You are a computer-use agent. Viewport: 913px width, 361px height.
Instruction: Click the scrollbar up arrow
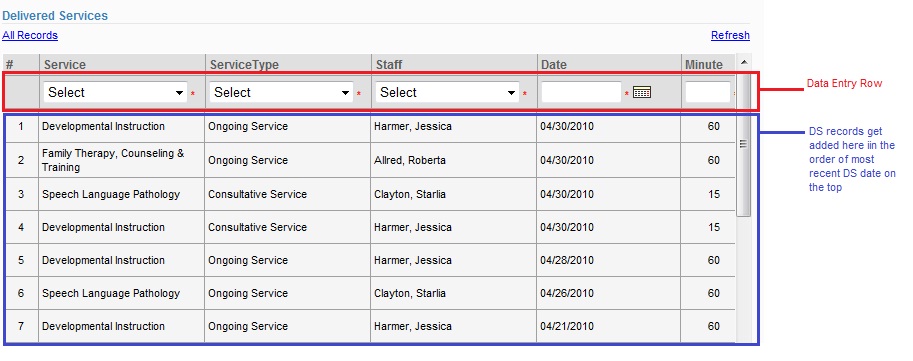pyautogui.click(x=744, y=61)
